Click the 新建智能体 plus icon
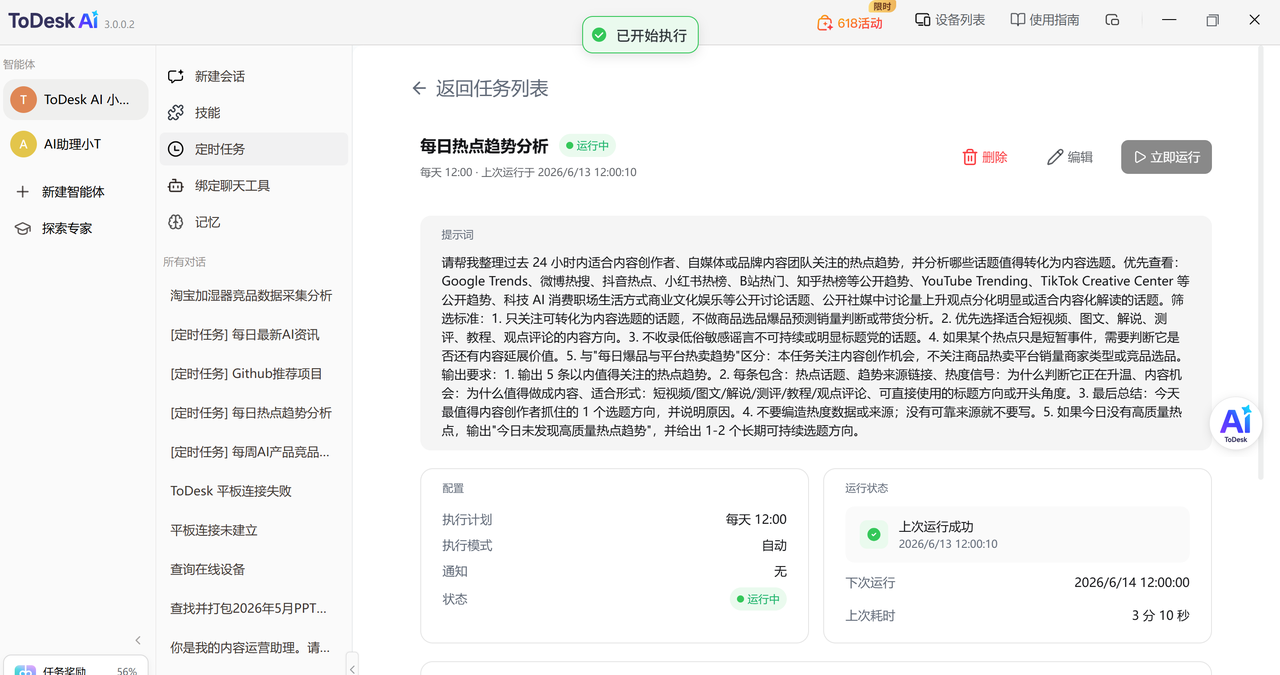 (x=23, y=192)
